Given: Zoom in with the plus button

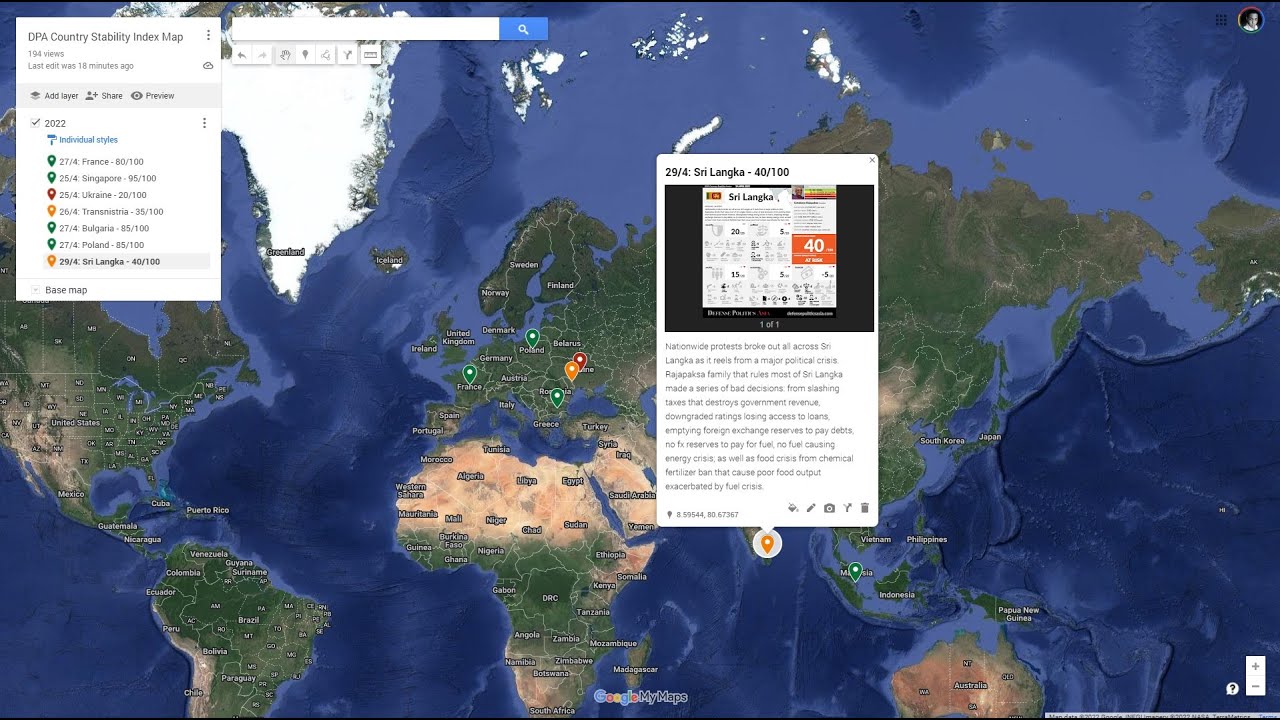Looking at the screenshot, I should (1255, 666).
